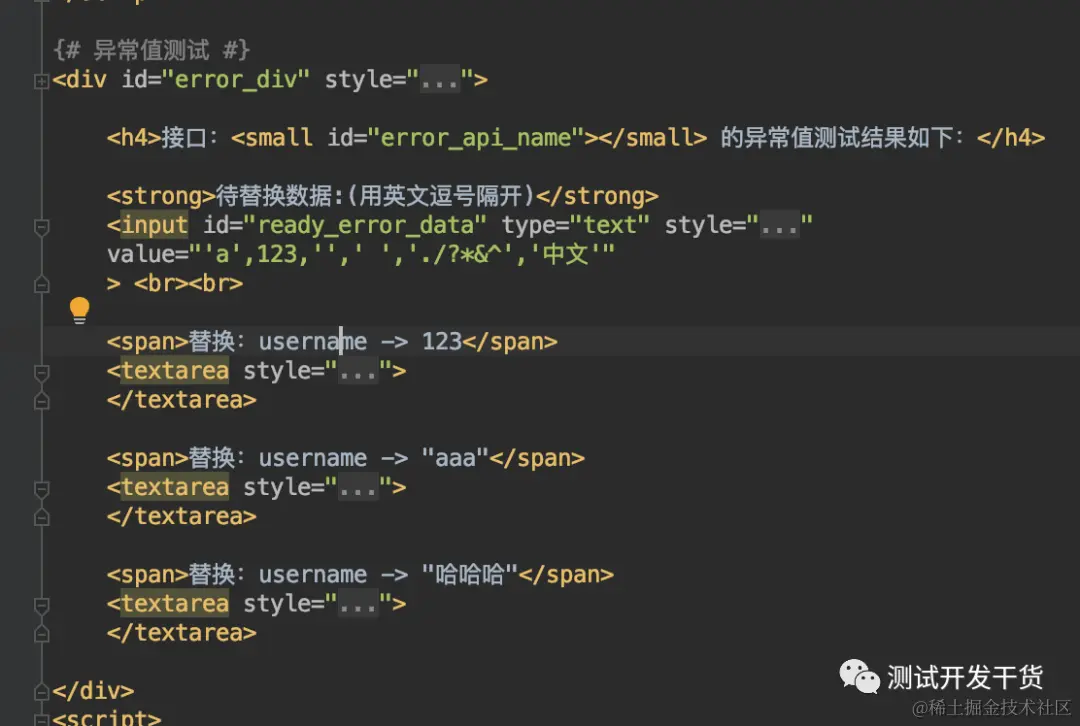Viewport: 1080px width, 726px height.
Task: Click the <small tag name
Action: click(x=271, y=138)
